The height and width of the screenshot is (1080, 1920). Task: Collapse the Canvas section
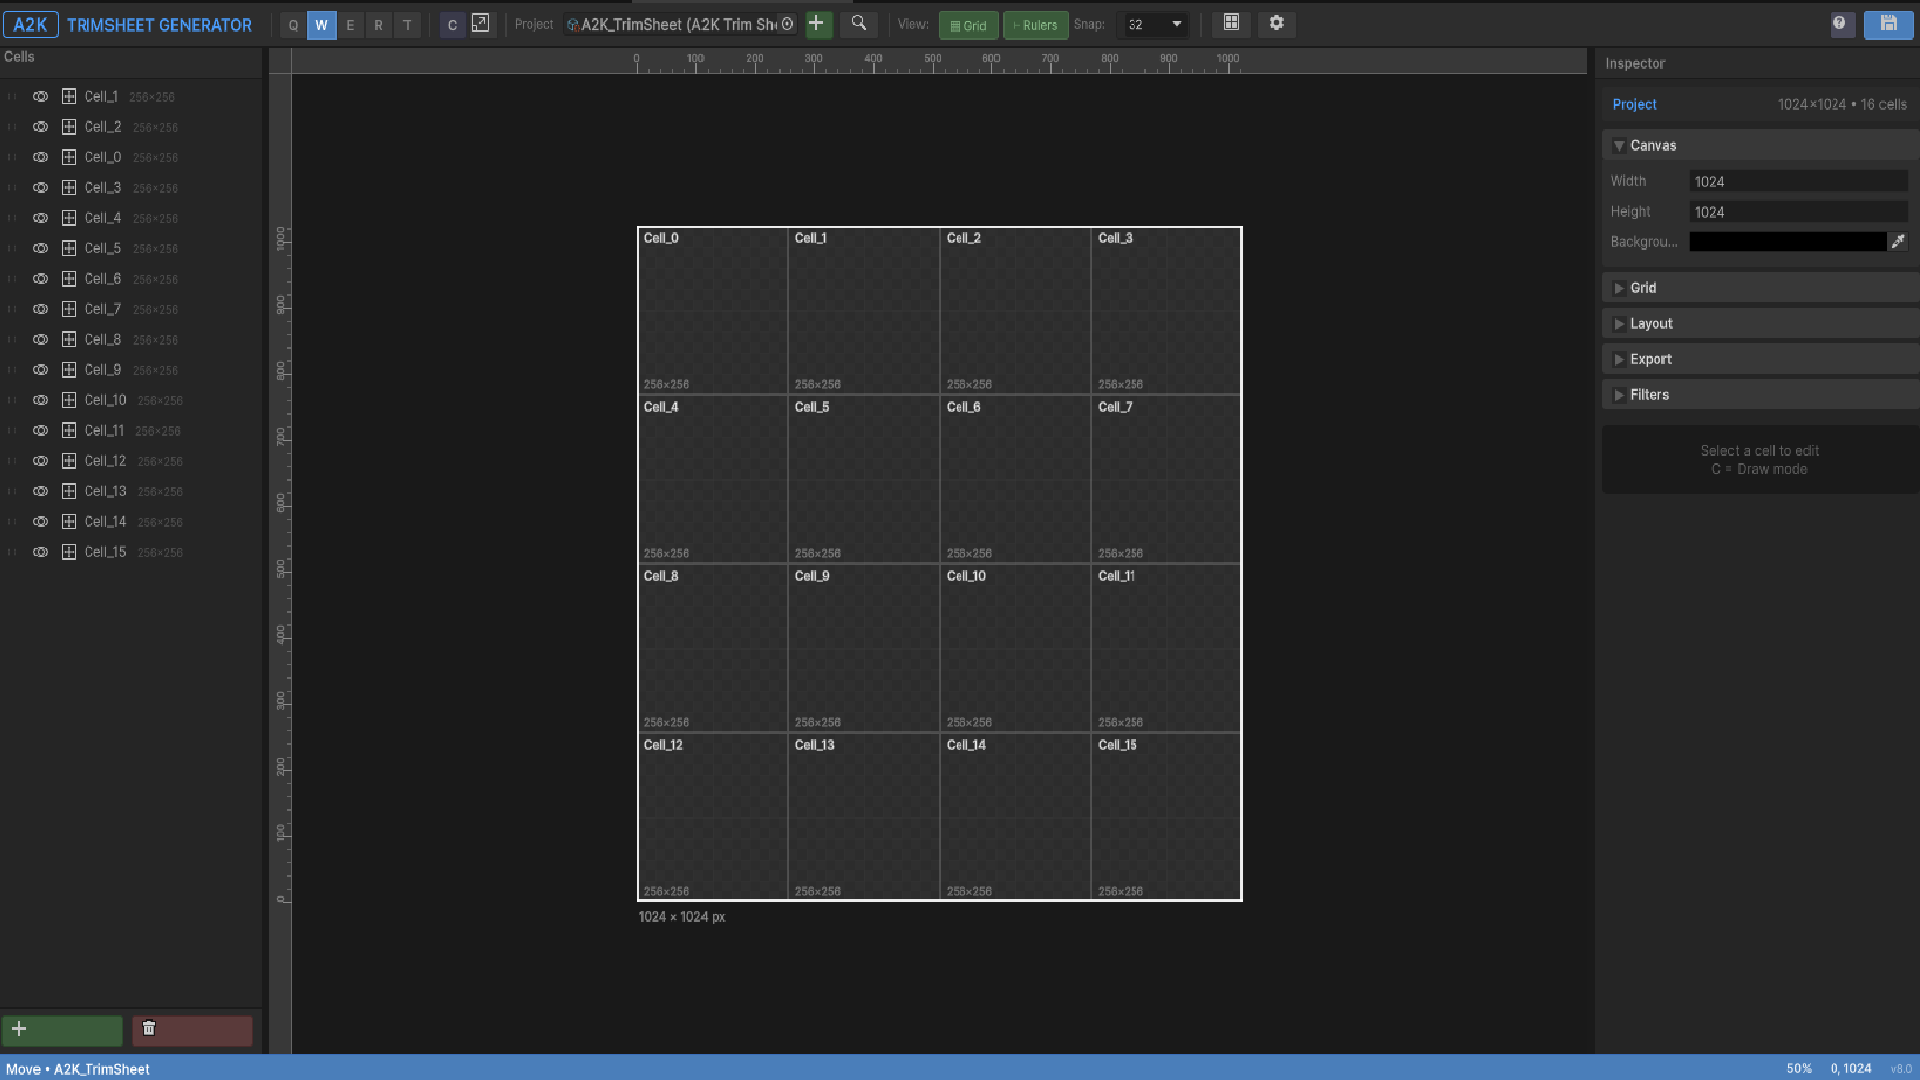tap(1652, 146)
